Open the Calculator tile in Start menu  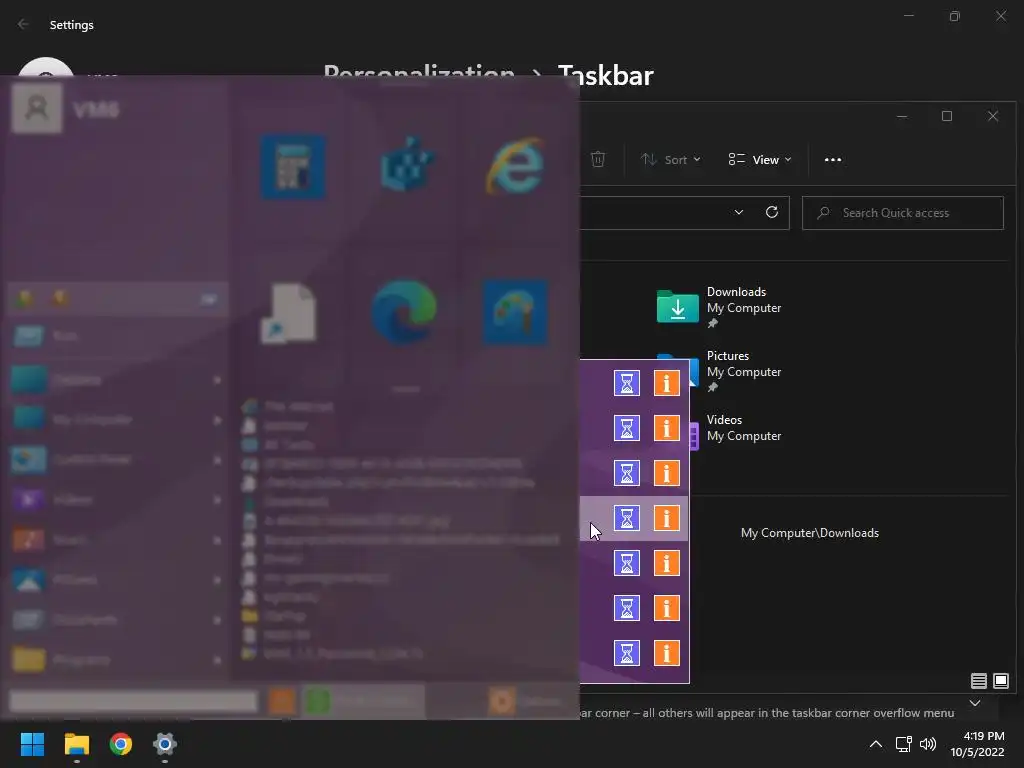293,167
